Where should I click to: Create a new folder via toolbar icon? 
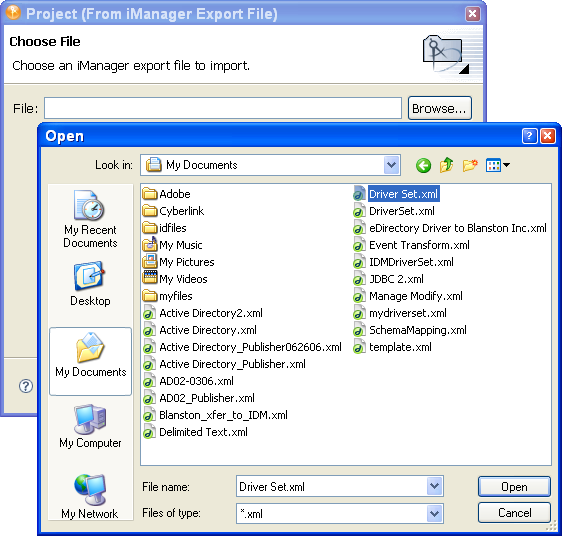[x=470, y=165]
